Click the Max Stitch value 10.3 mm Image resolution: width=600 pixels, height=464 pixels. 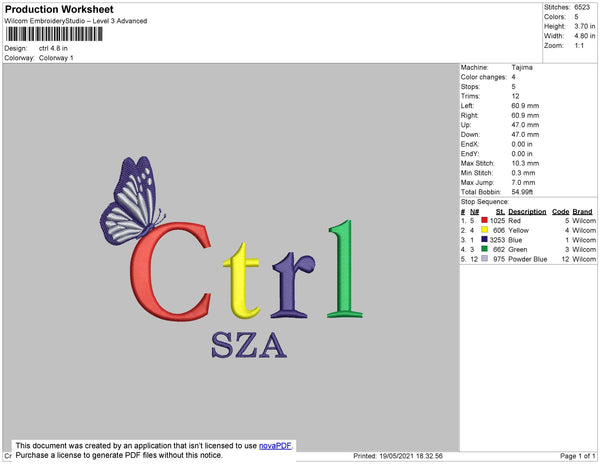pos(525,163)
